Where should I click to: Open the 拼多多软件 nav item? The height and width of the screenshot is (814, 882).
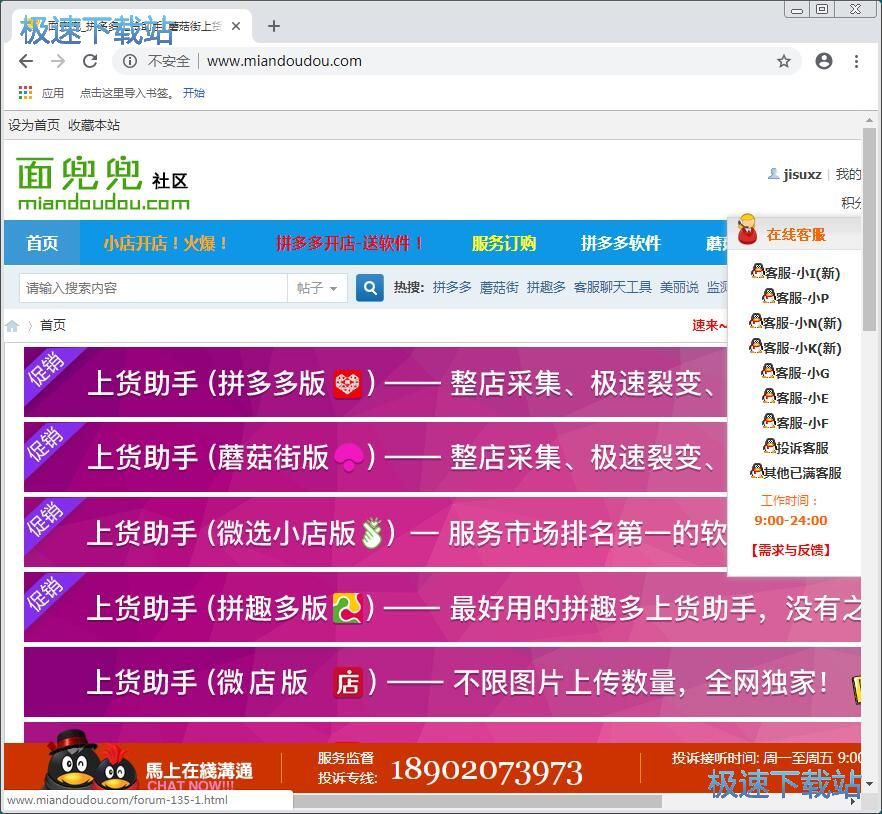[x=620, y=243]
